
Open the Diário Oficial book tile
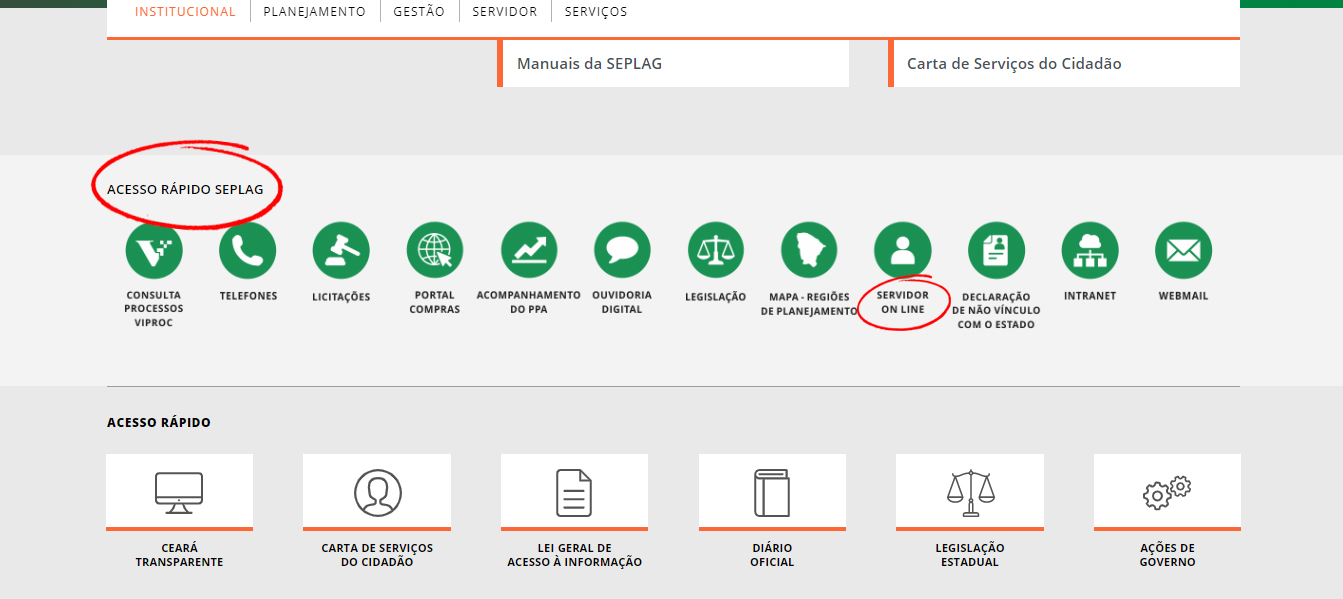click(772, 491)
